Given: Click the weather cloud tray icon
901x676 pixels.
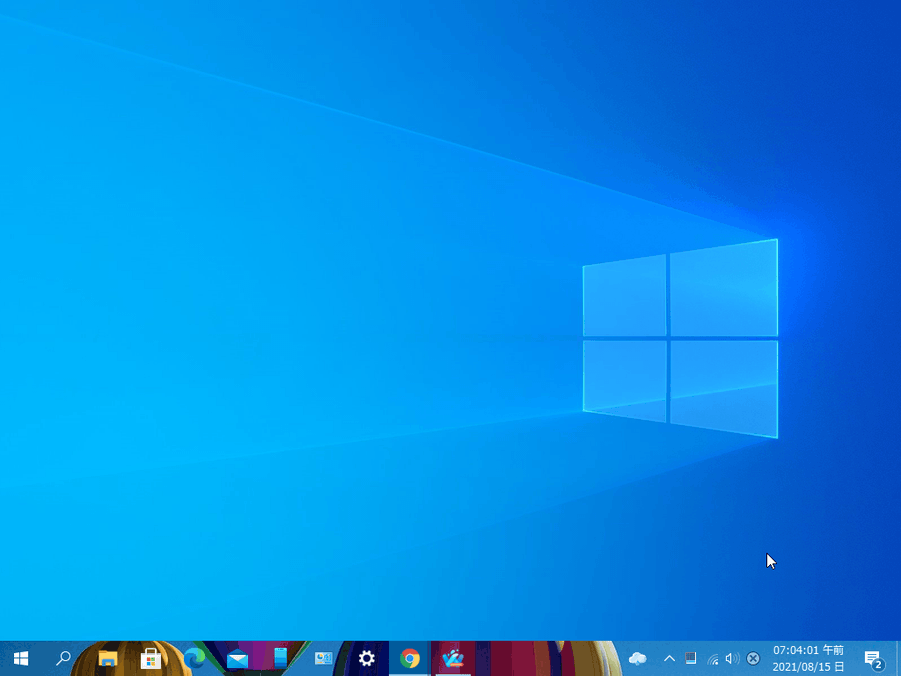Looking at the screenshot, I should point(638,659).
